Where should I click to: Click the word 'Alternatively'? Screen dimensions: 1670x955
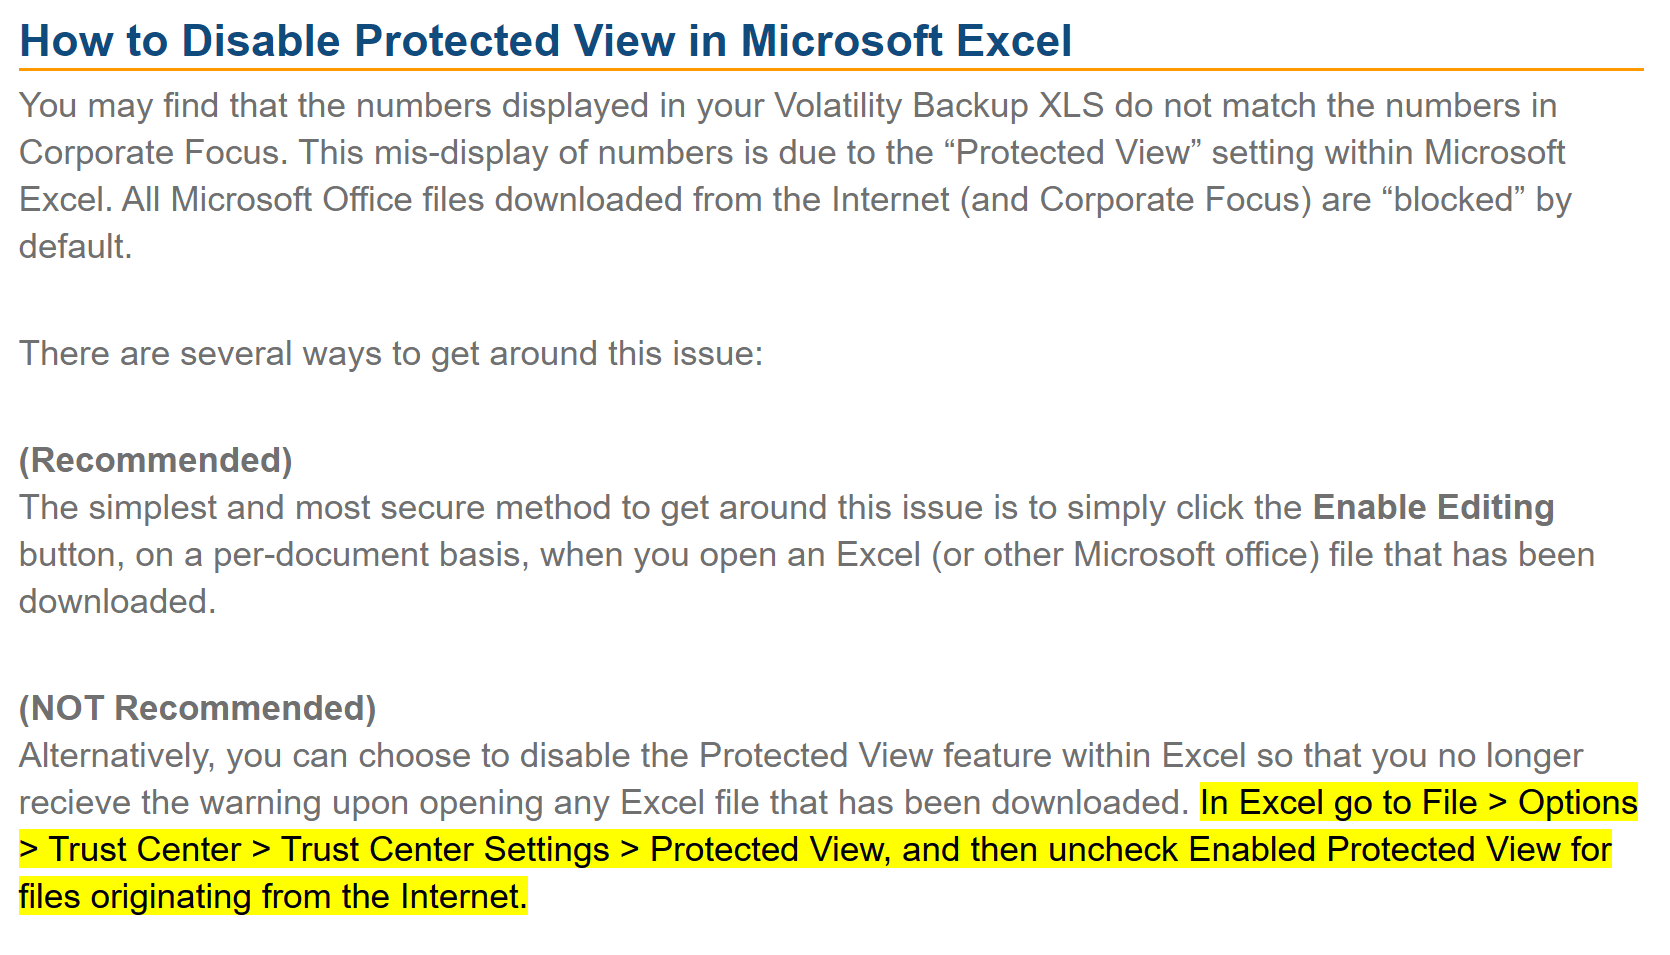click(x=116, y=756)
